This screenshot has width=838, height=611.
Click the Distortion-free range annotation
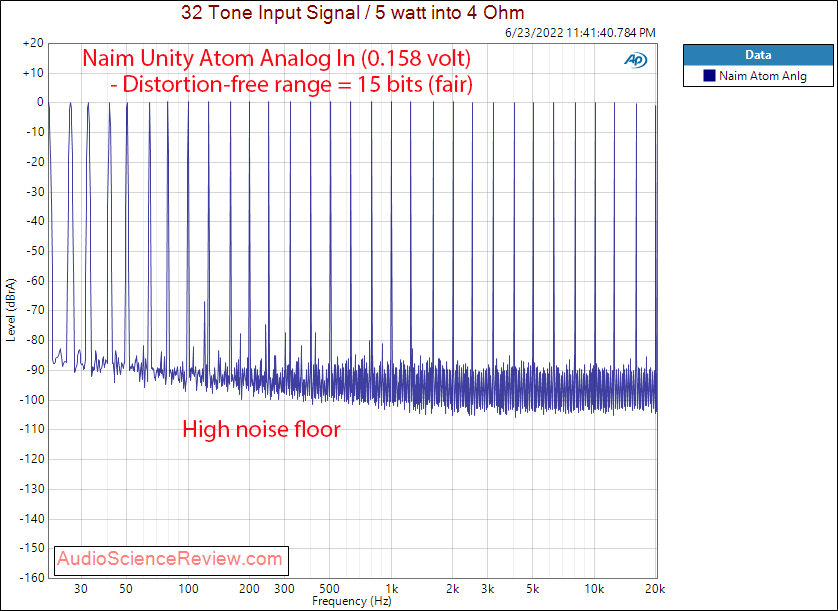click(x=291, y=84)
